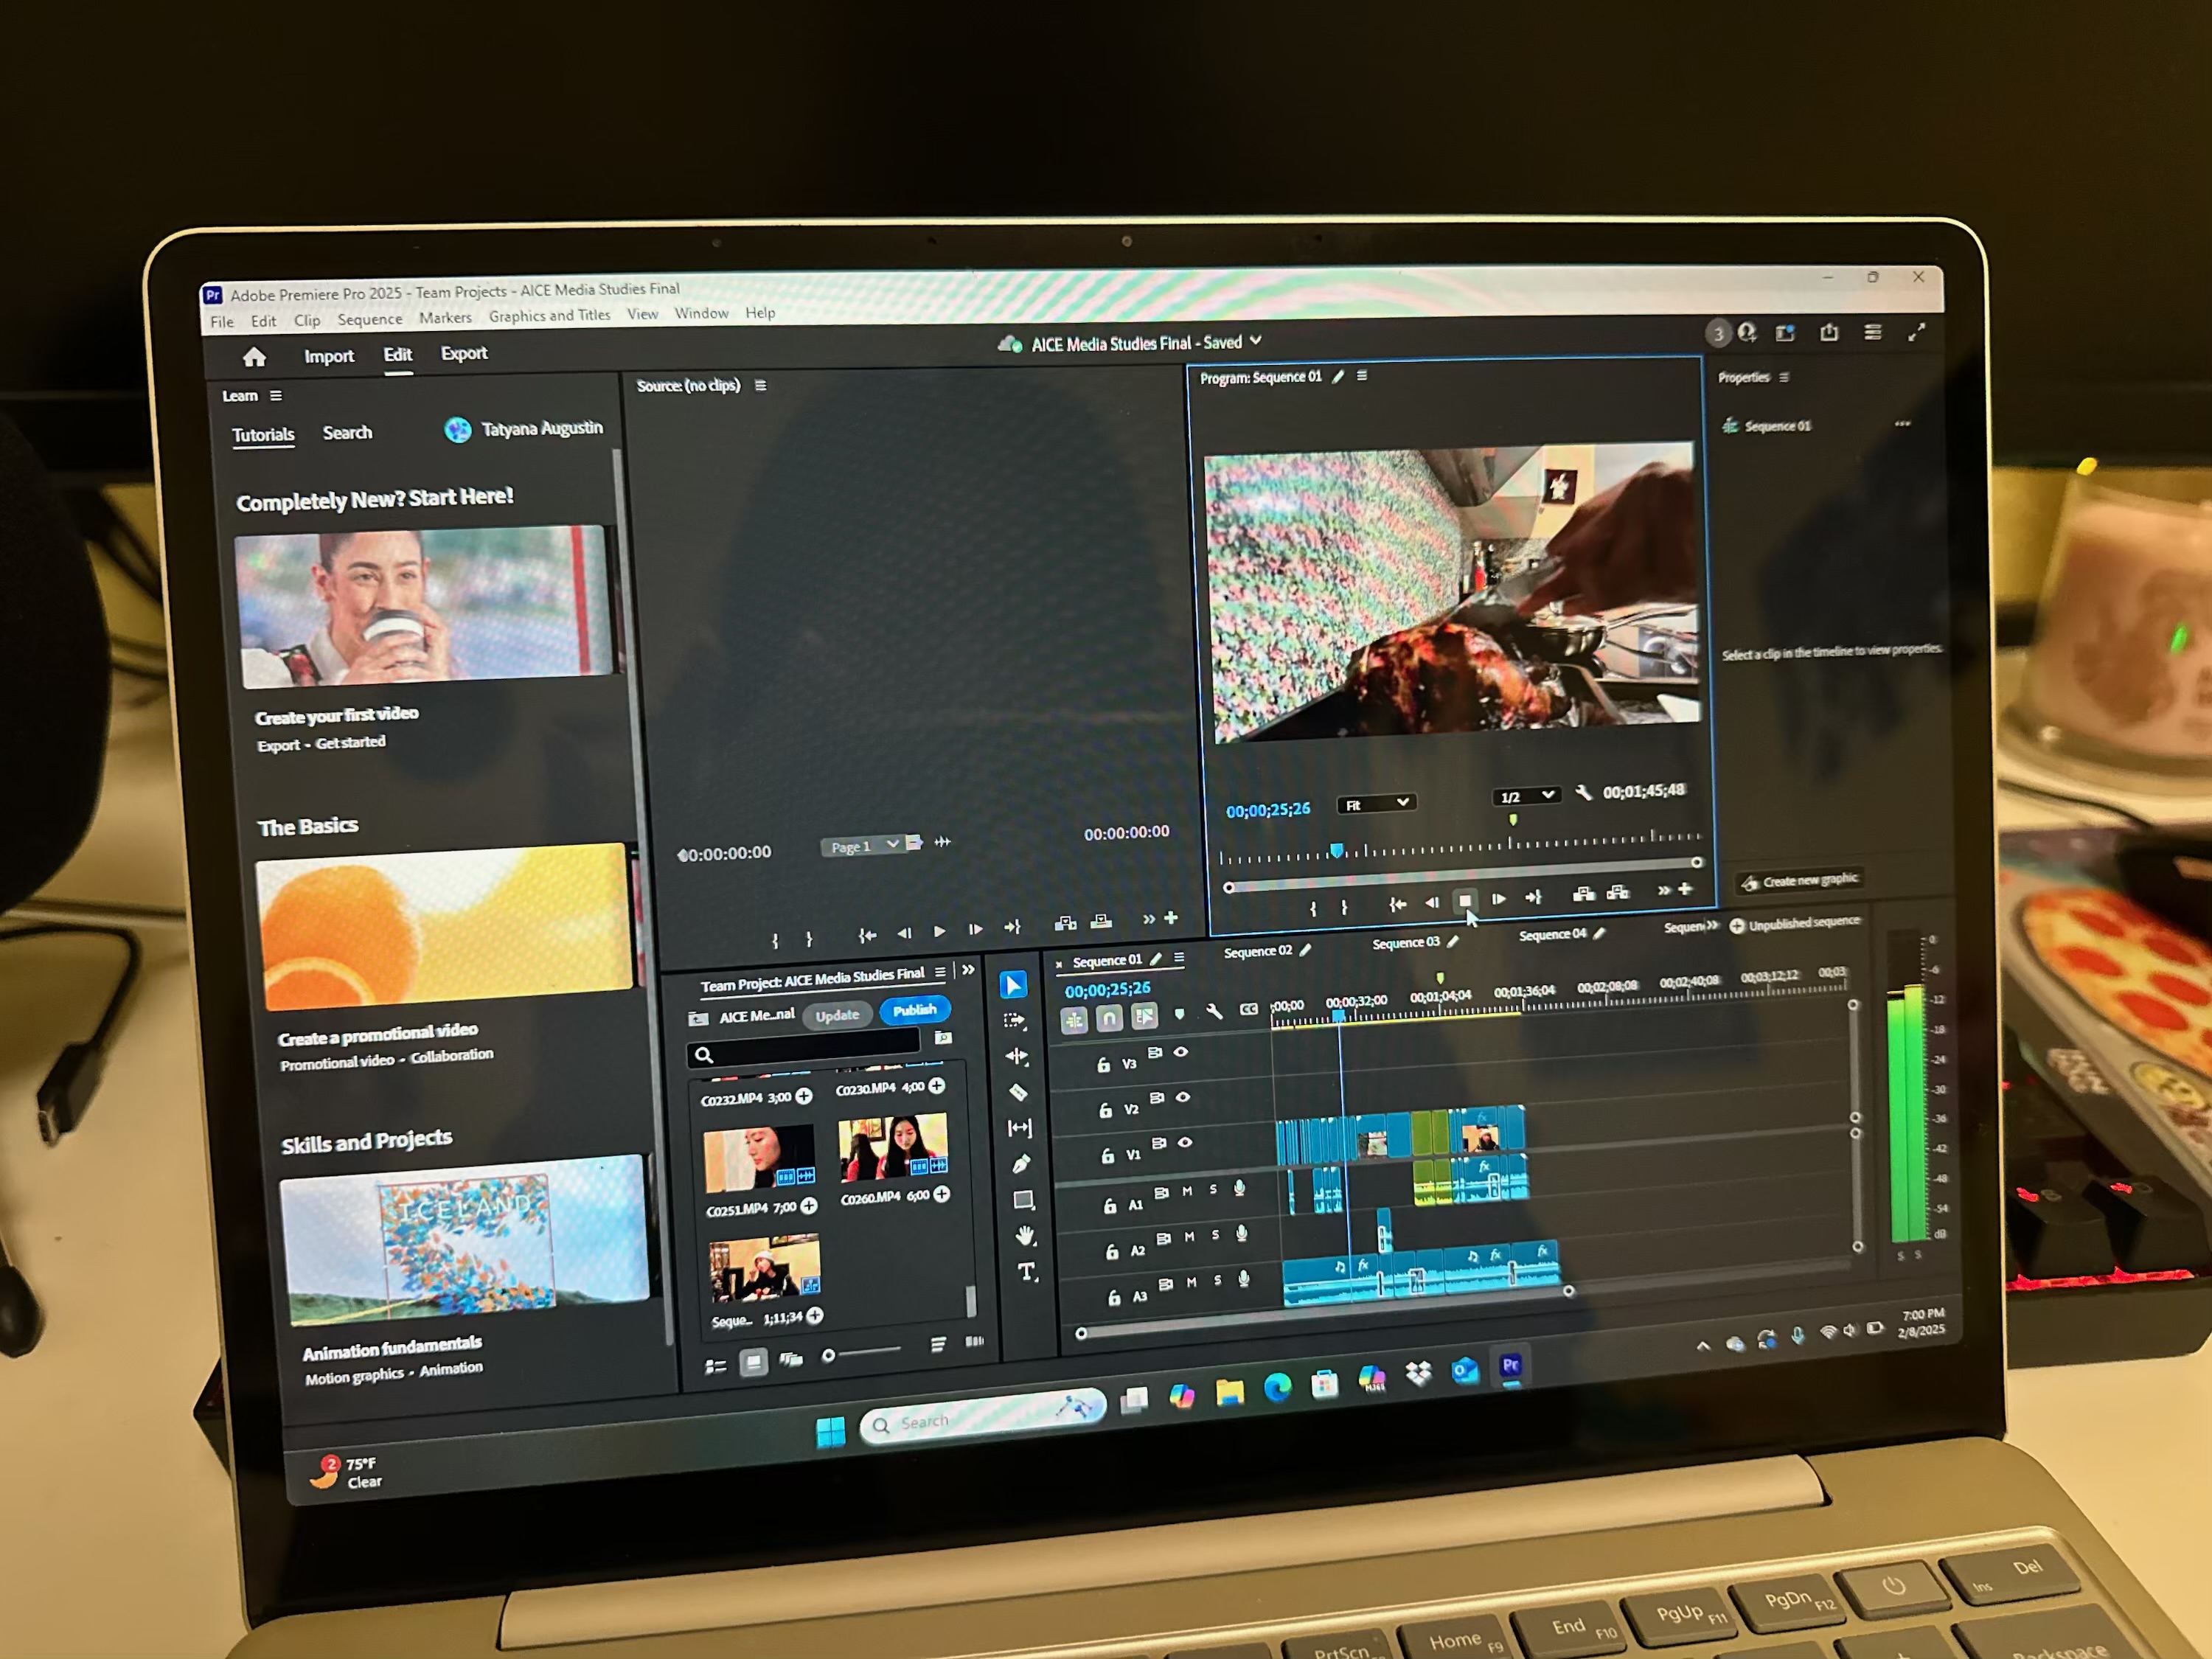Switch to the Sequence 02 timeline tab
Screen dimensions: 2212x1659
(x=1257, y=951)
